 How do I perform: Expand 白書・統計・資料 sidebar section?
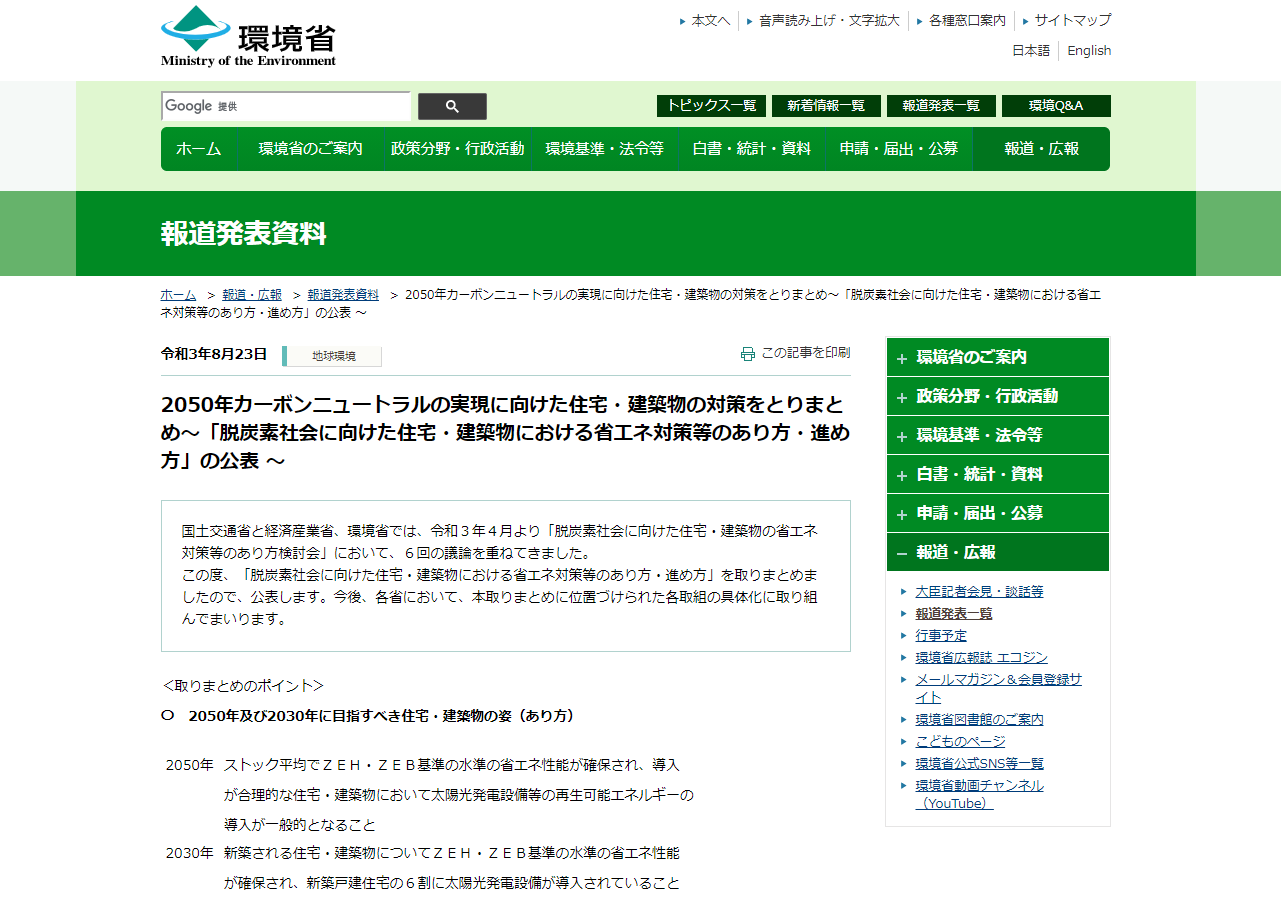(997, 474)
